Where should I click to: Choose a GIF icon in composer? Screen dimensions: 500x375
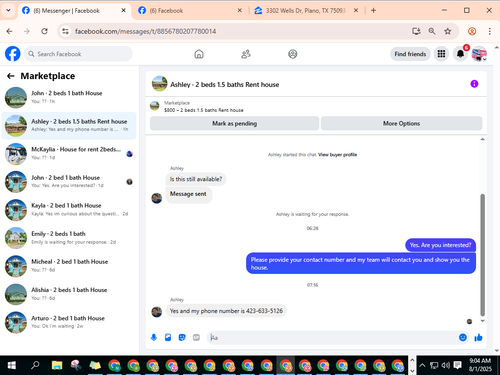pos(196,337)
